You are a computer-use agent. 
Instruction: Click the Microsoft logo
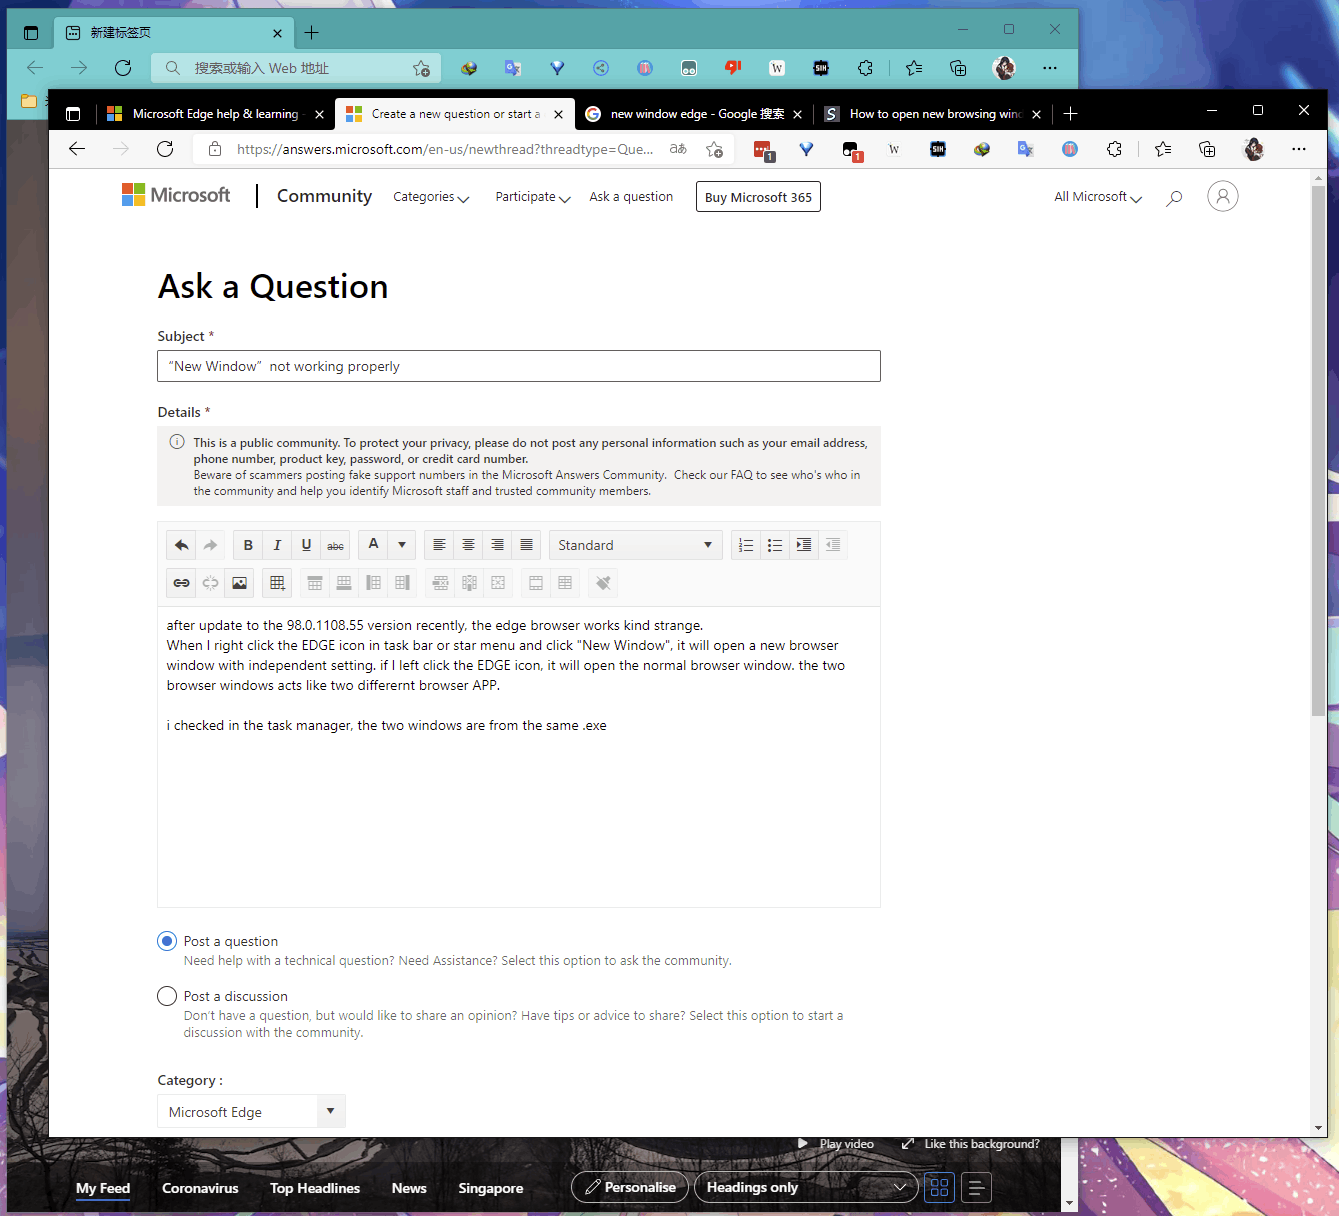(176, 195)
